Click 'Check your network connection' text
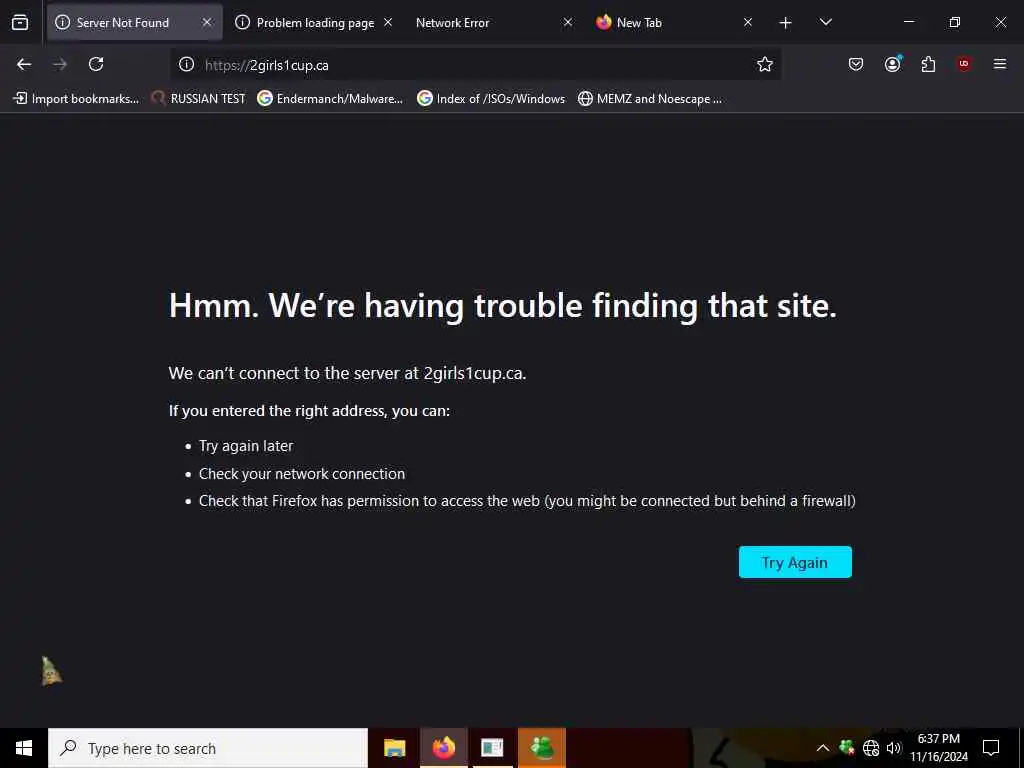 pyautogui.click(x=302, y=474)
